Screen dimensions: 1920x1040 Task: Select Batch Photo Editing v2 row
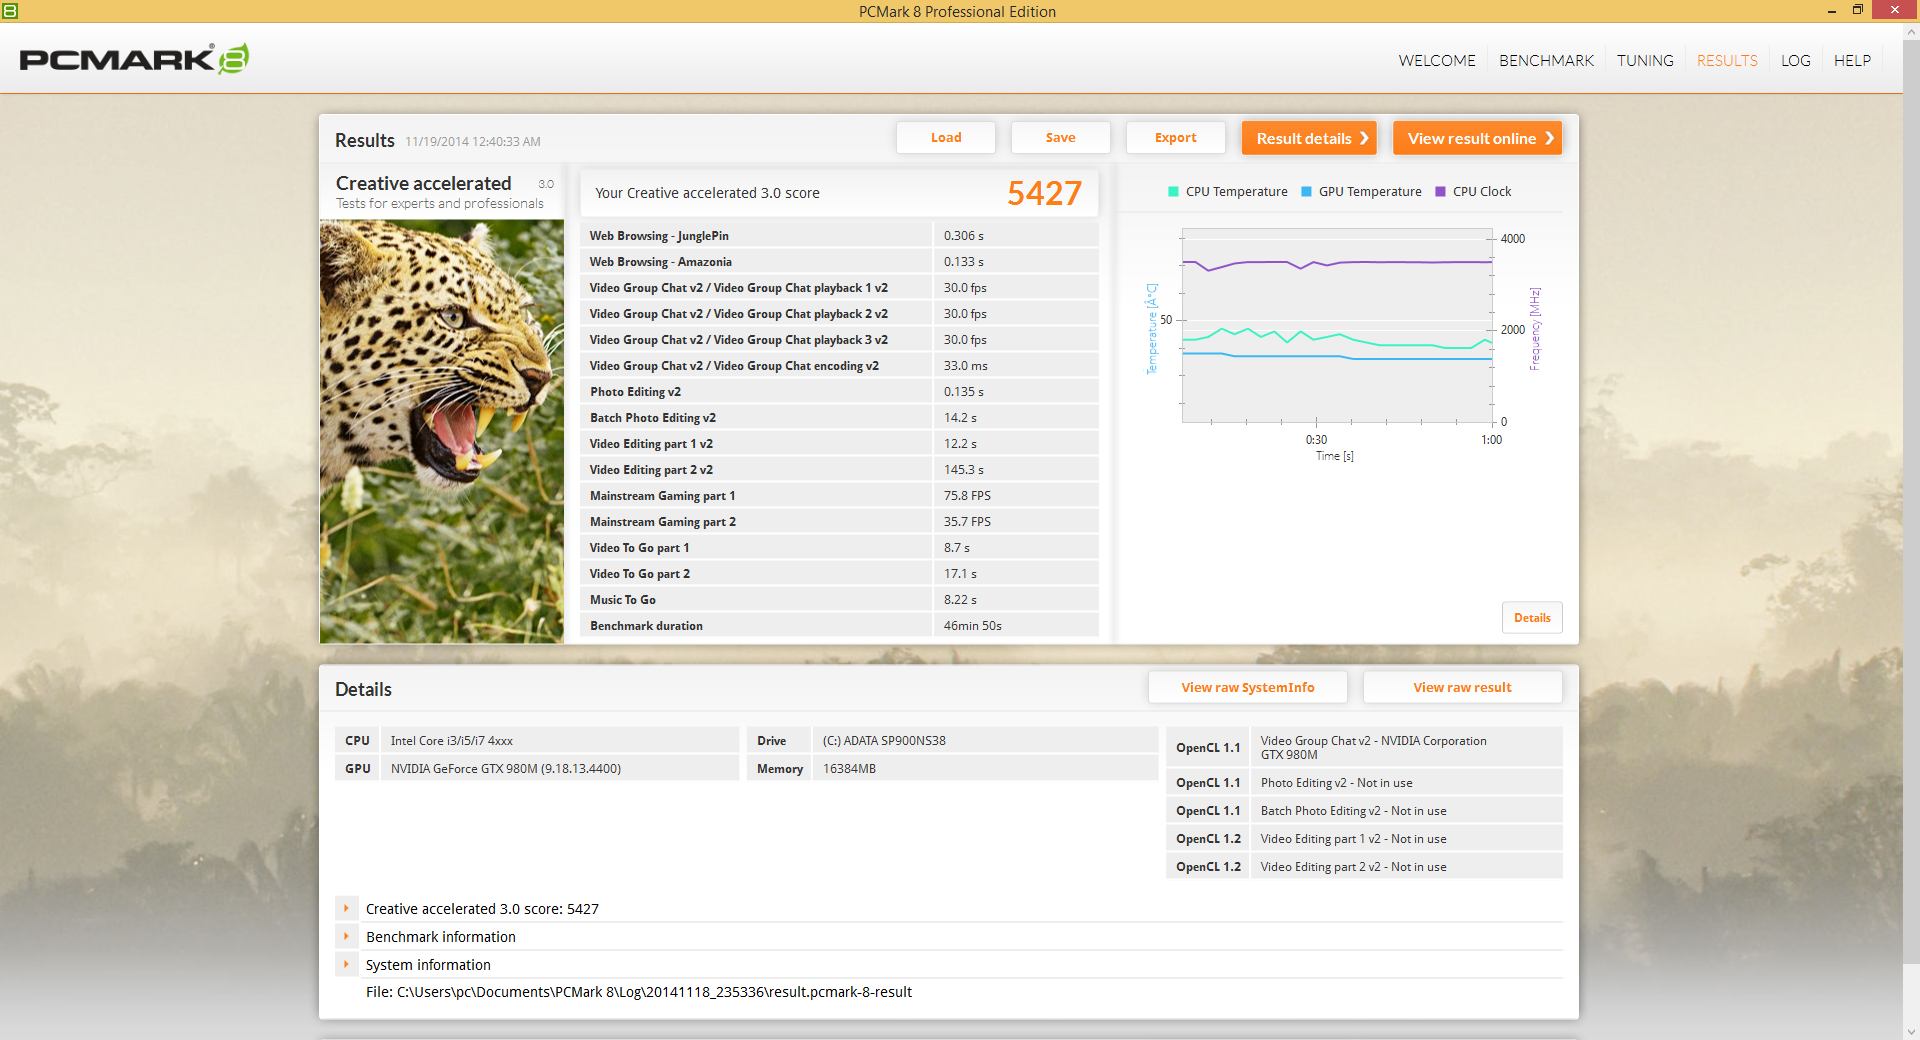(839, 418)
